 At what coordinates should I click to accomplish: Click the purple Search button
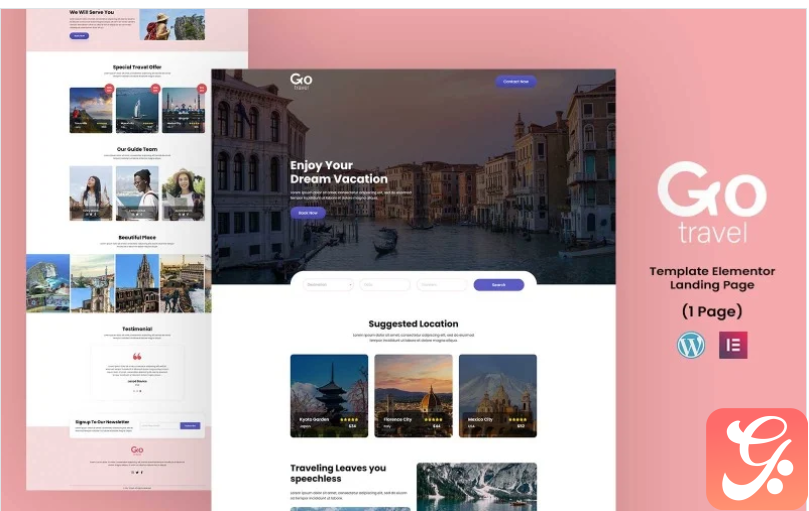tap(498, 285)
